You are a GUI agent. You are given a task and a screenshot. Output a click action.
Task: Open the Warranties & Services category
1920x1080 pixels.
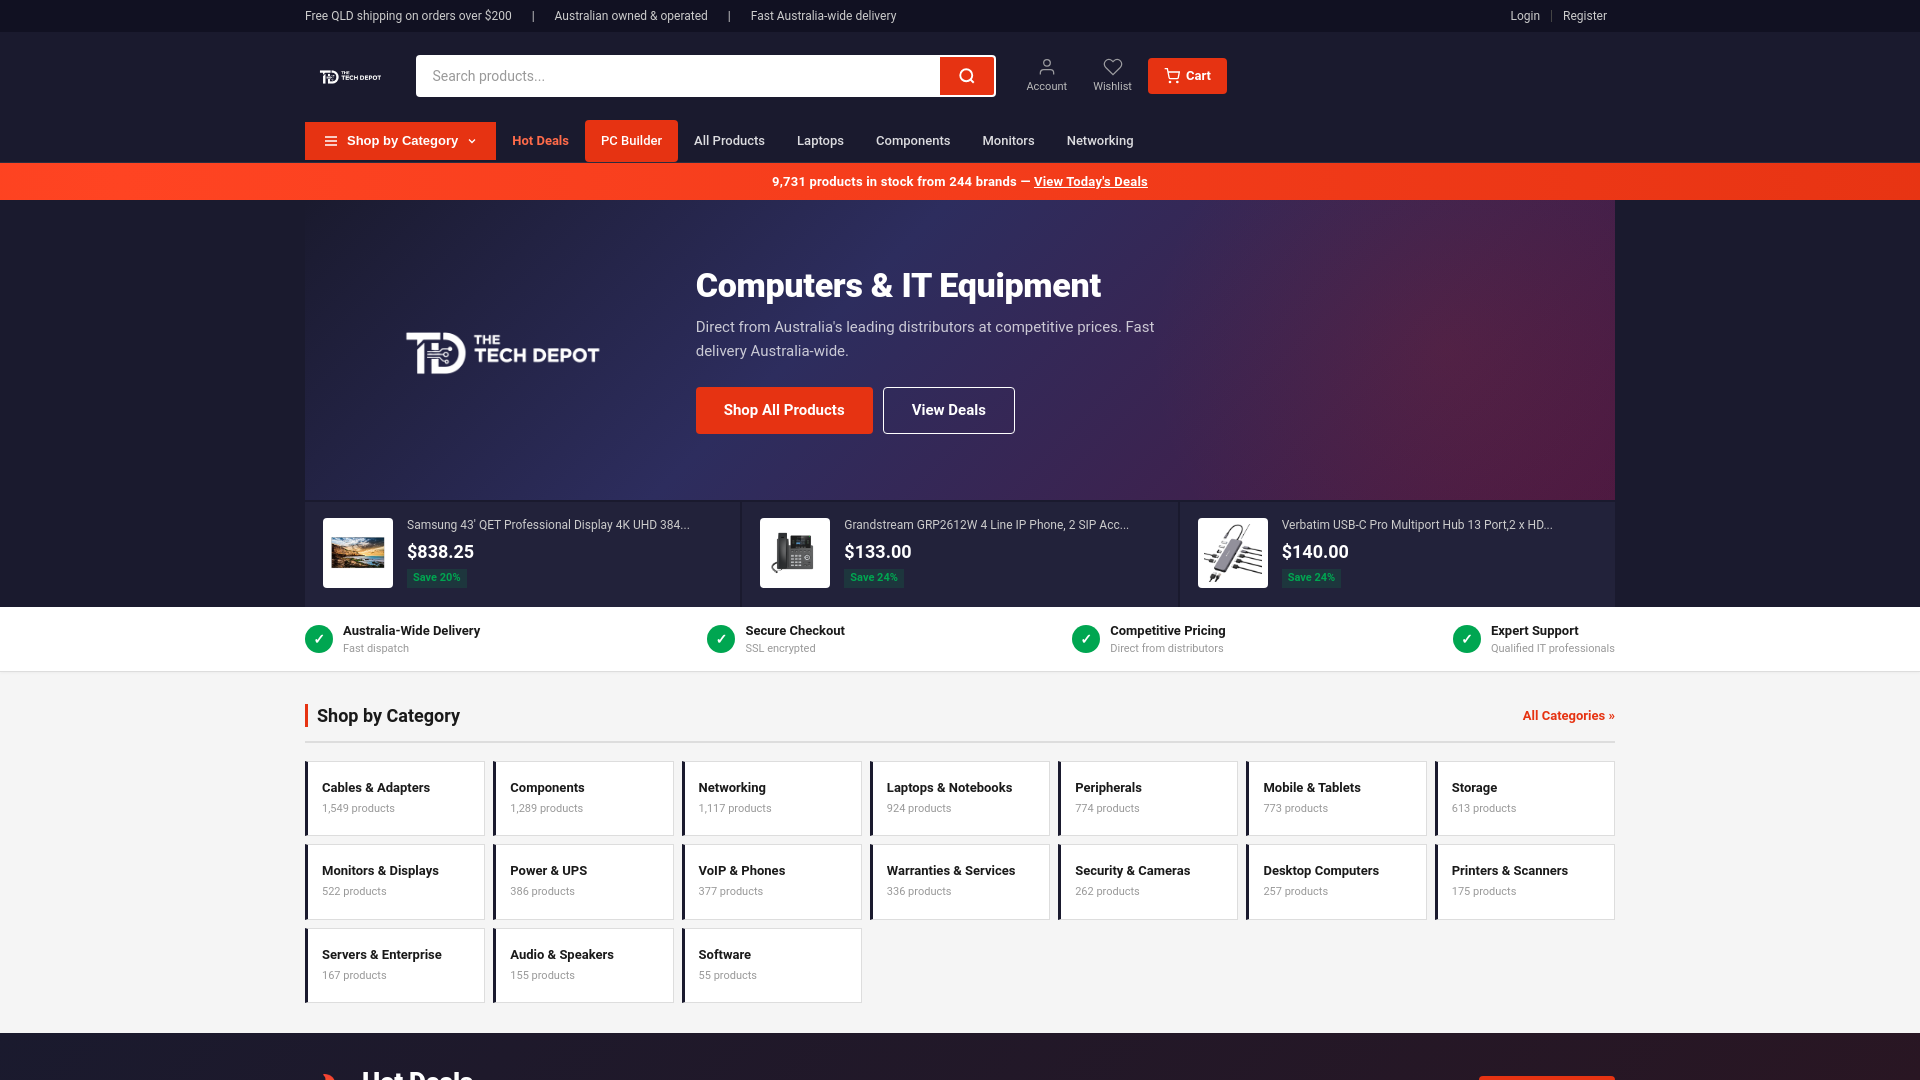click(960, 882)
